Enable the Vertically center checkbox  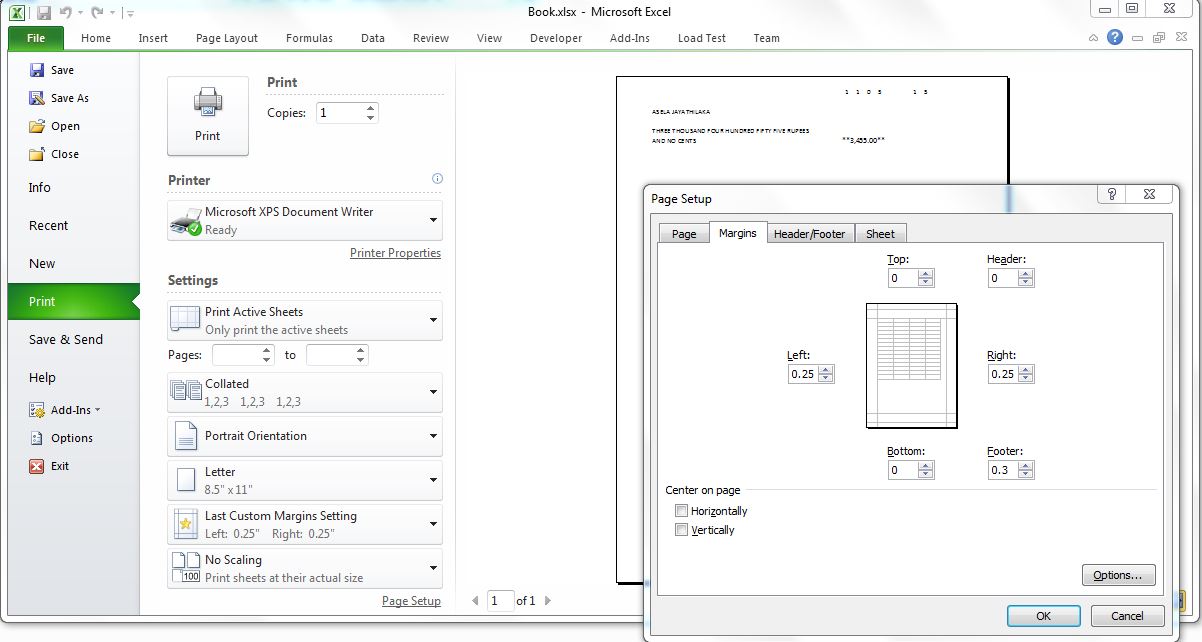pos(682,530)
